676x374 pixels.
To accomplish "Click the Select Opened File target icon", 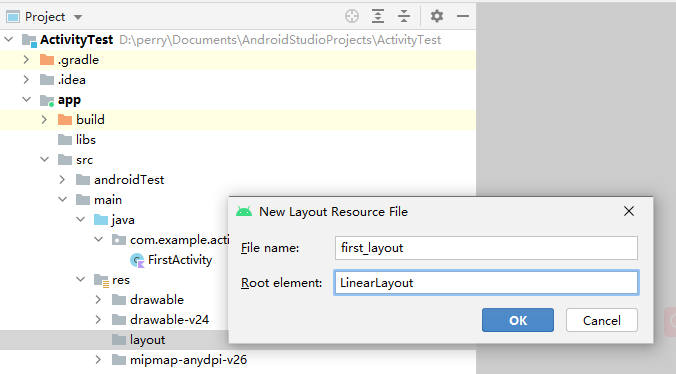I will 352,16.
